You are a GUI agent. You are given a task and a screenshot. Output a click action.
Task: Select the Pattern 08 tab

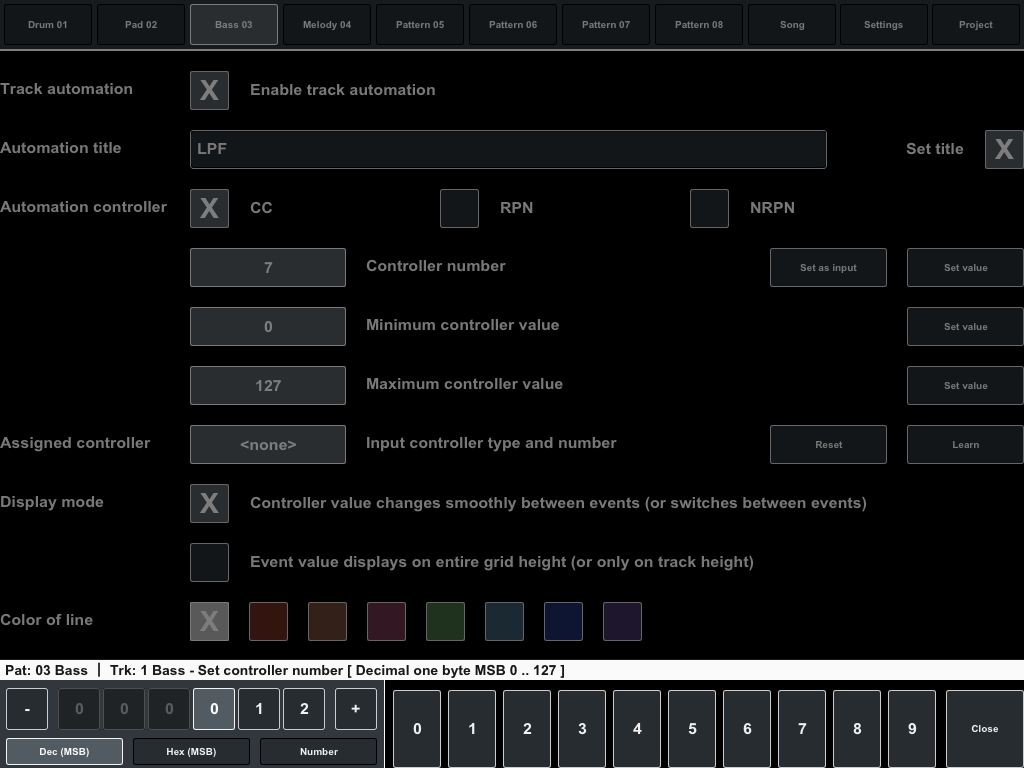point(699,25)
